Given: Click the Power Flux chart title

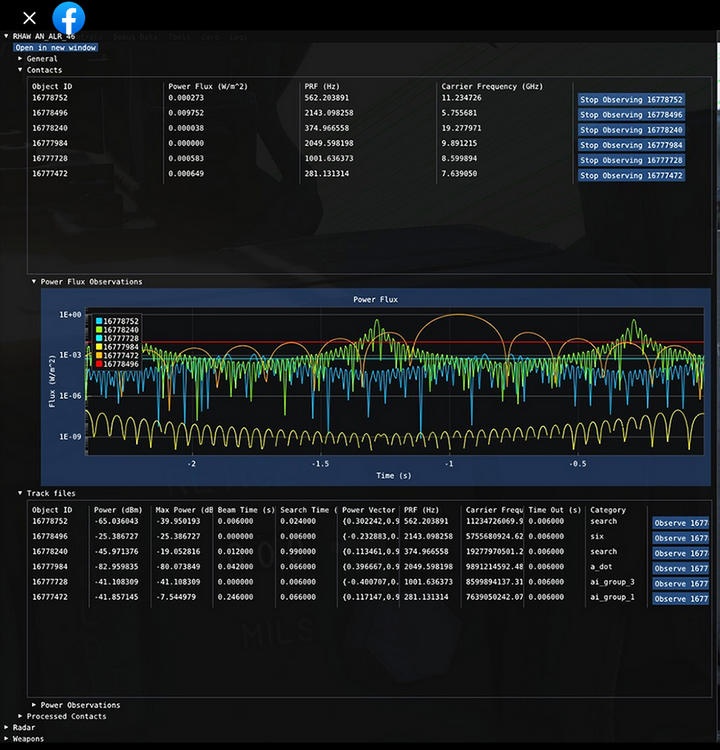Looking at the screenshot, I should coord(376,299).
